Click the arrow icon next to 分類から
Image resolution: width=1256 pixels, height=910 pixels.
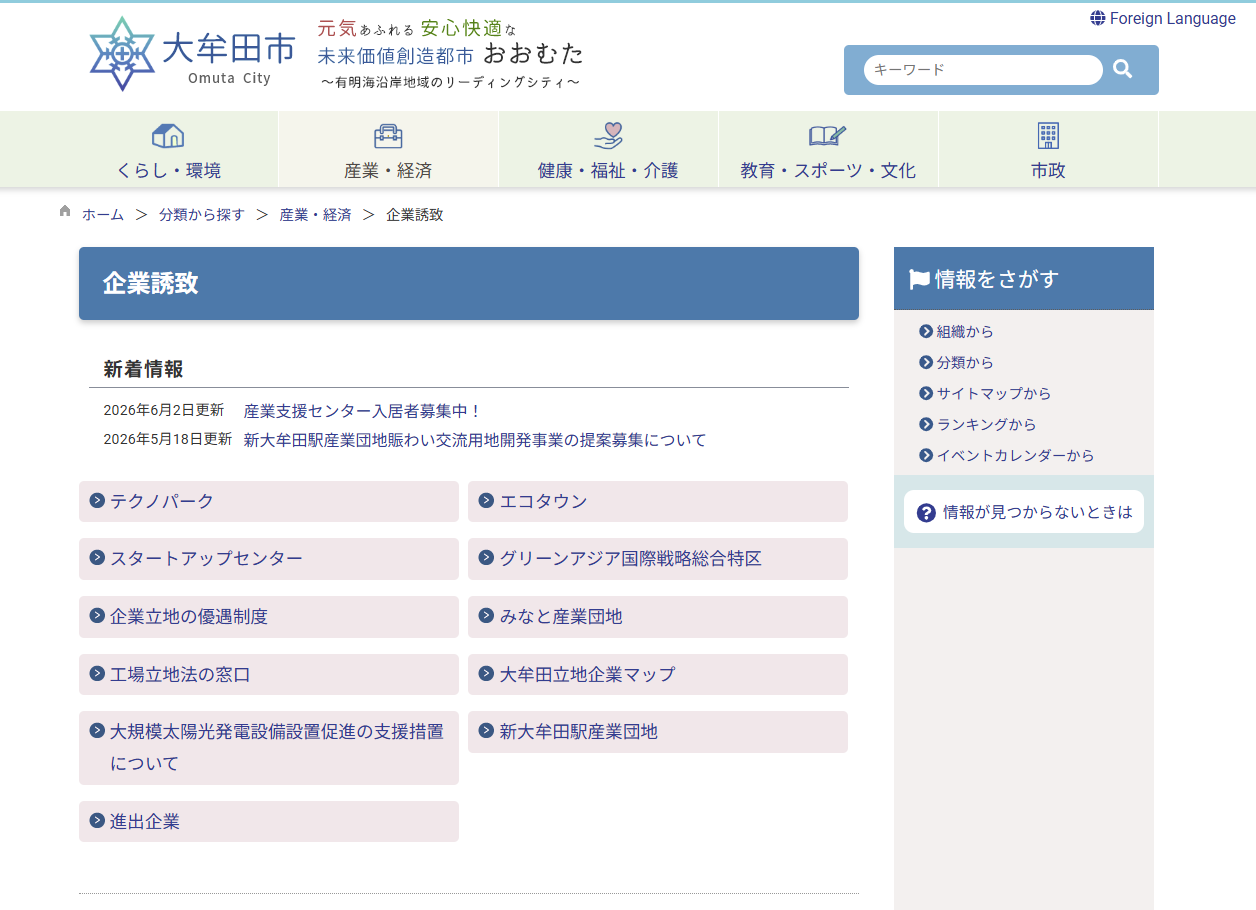[x=926, y=362]
